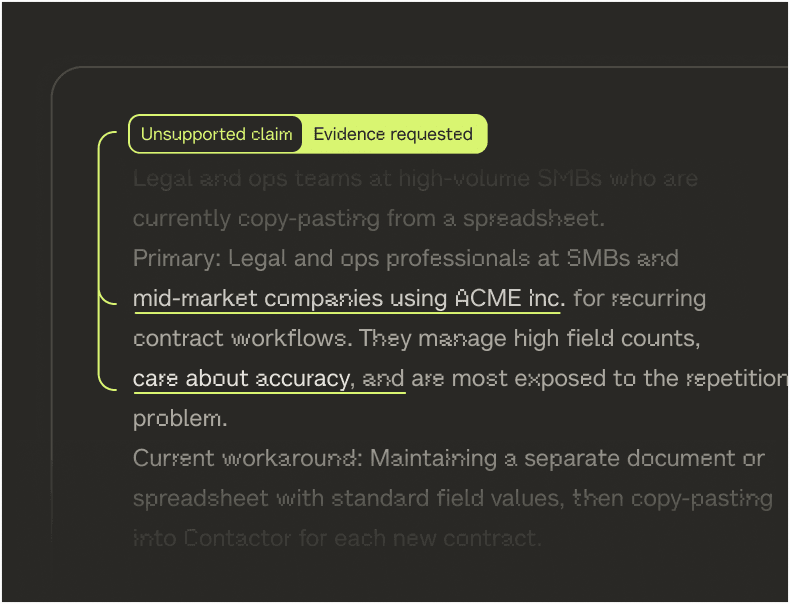The width and height of the screenshot is (790, 604).
Task: Click the line "contract workflows. They manage high field counts"
Action: point(416,338)
